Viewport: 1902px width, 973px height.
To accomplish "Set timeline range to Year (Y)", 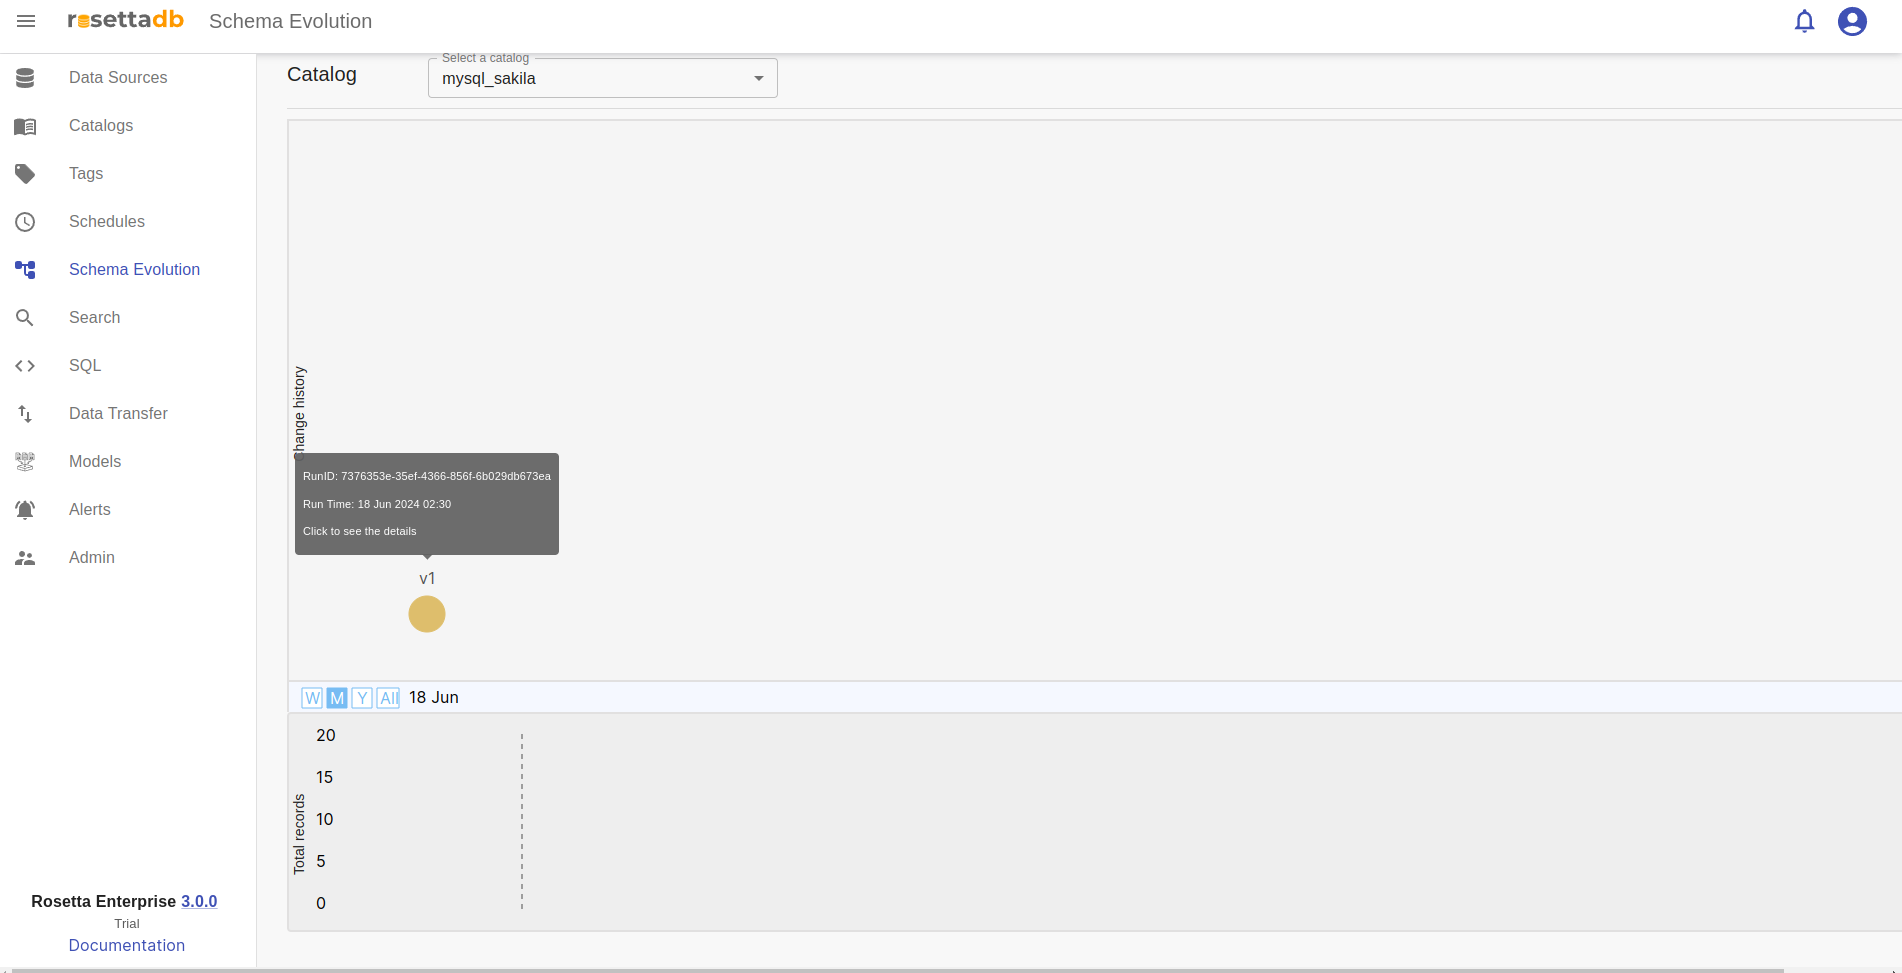I will point(362,698).
